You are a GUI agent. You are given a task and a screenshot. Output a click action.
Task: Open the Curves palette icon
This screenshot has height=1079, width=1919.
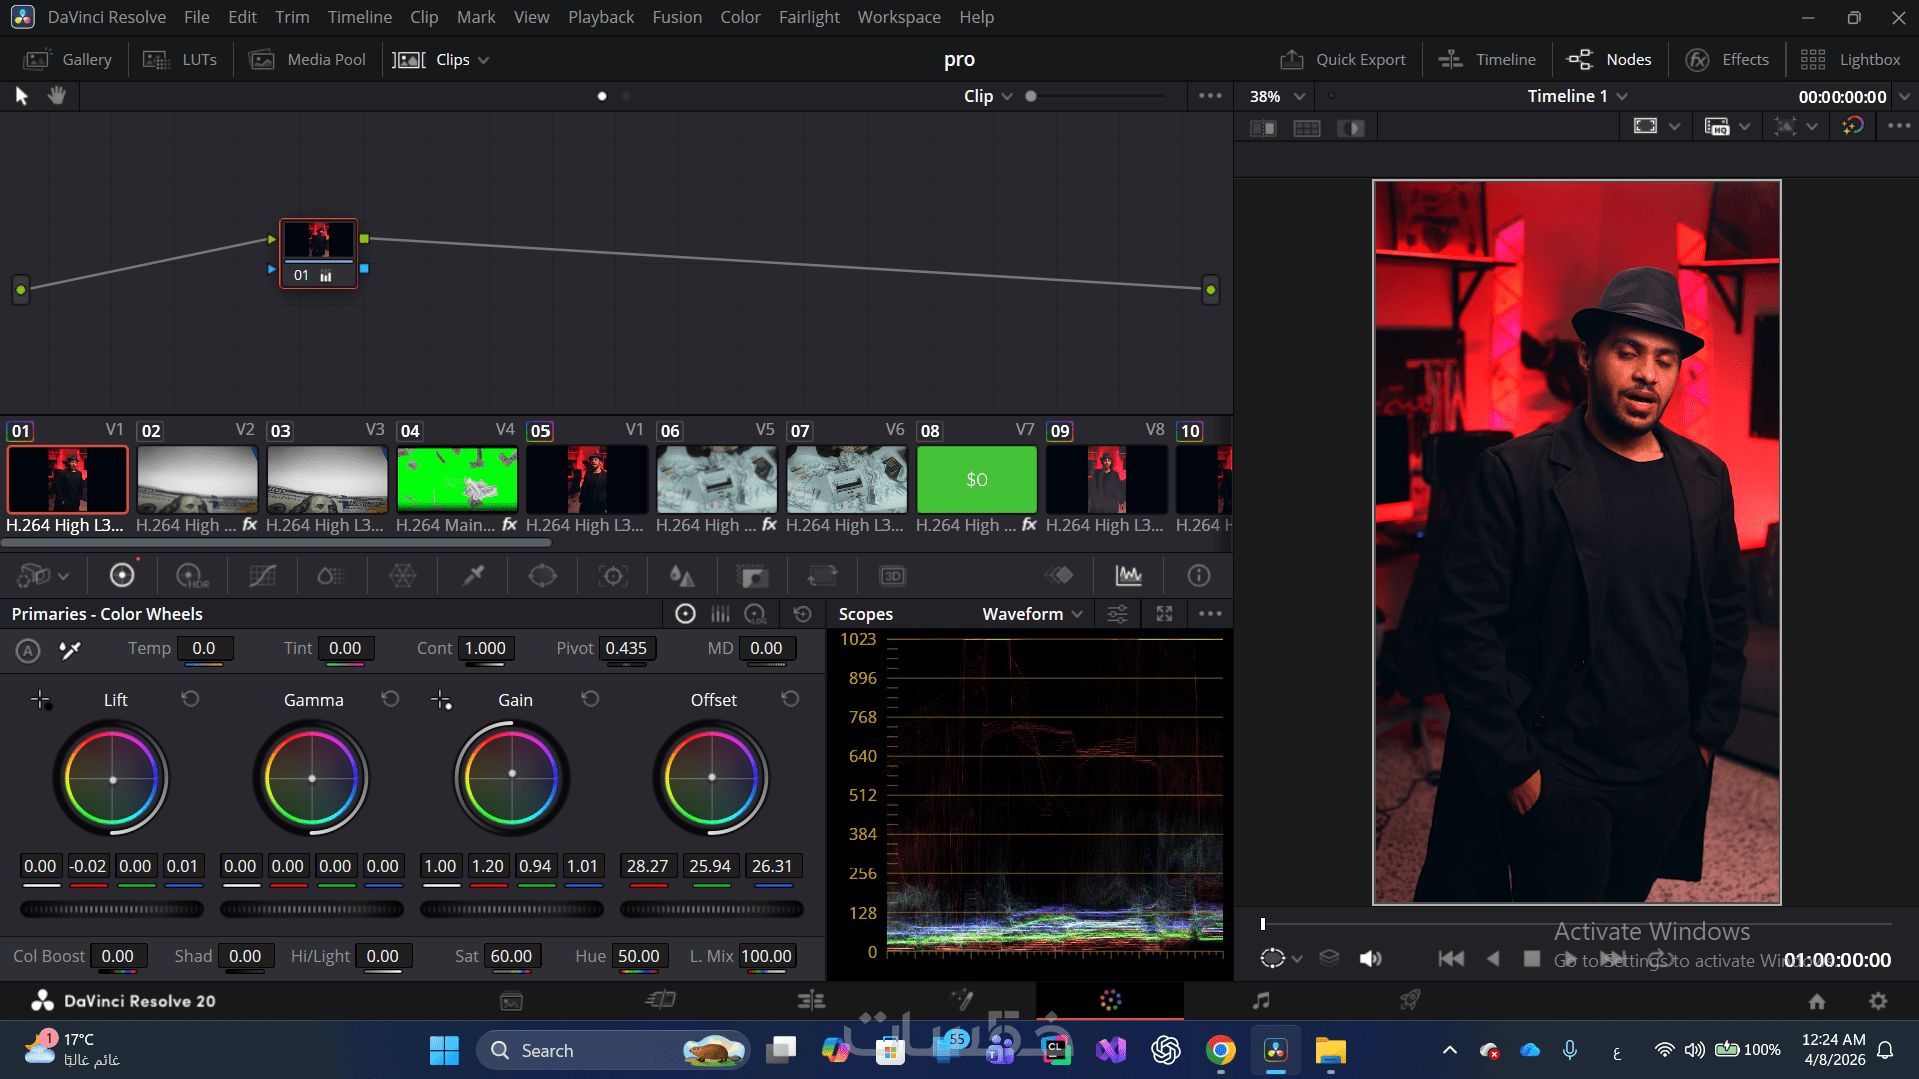(262, 576)
